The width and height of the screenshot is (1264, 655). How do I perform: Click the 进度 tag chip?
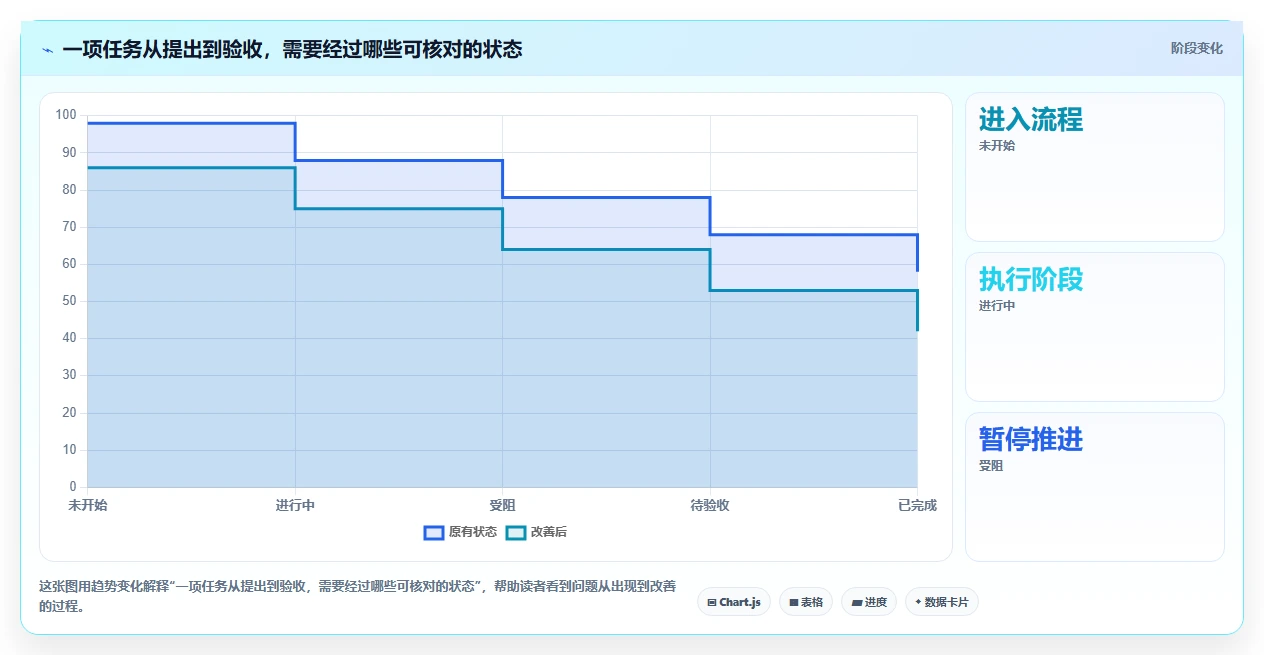coord(869,602)
